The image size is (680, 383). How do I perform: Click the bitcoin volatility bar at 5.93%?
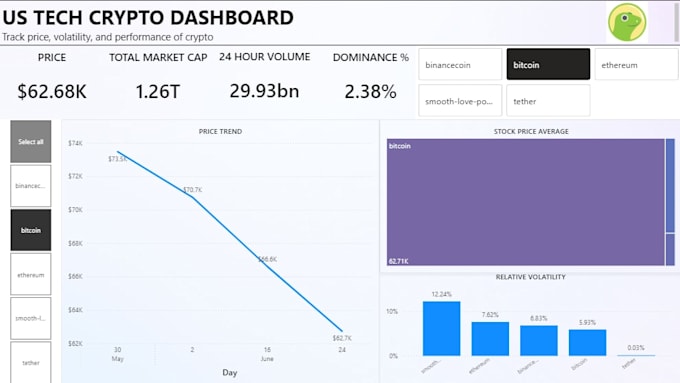pos(587,343)
